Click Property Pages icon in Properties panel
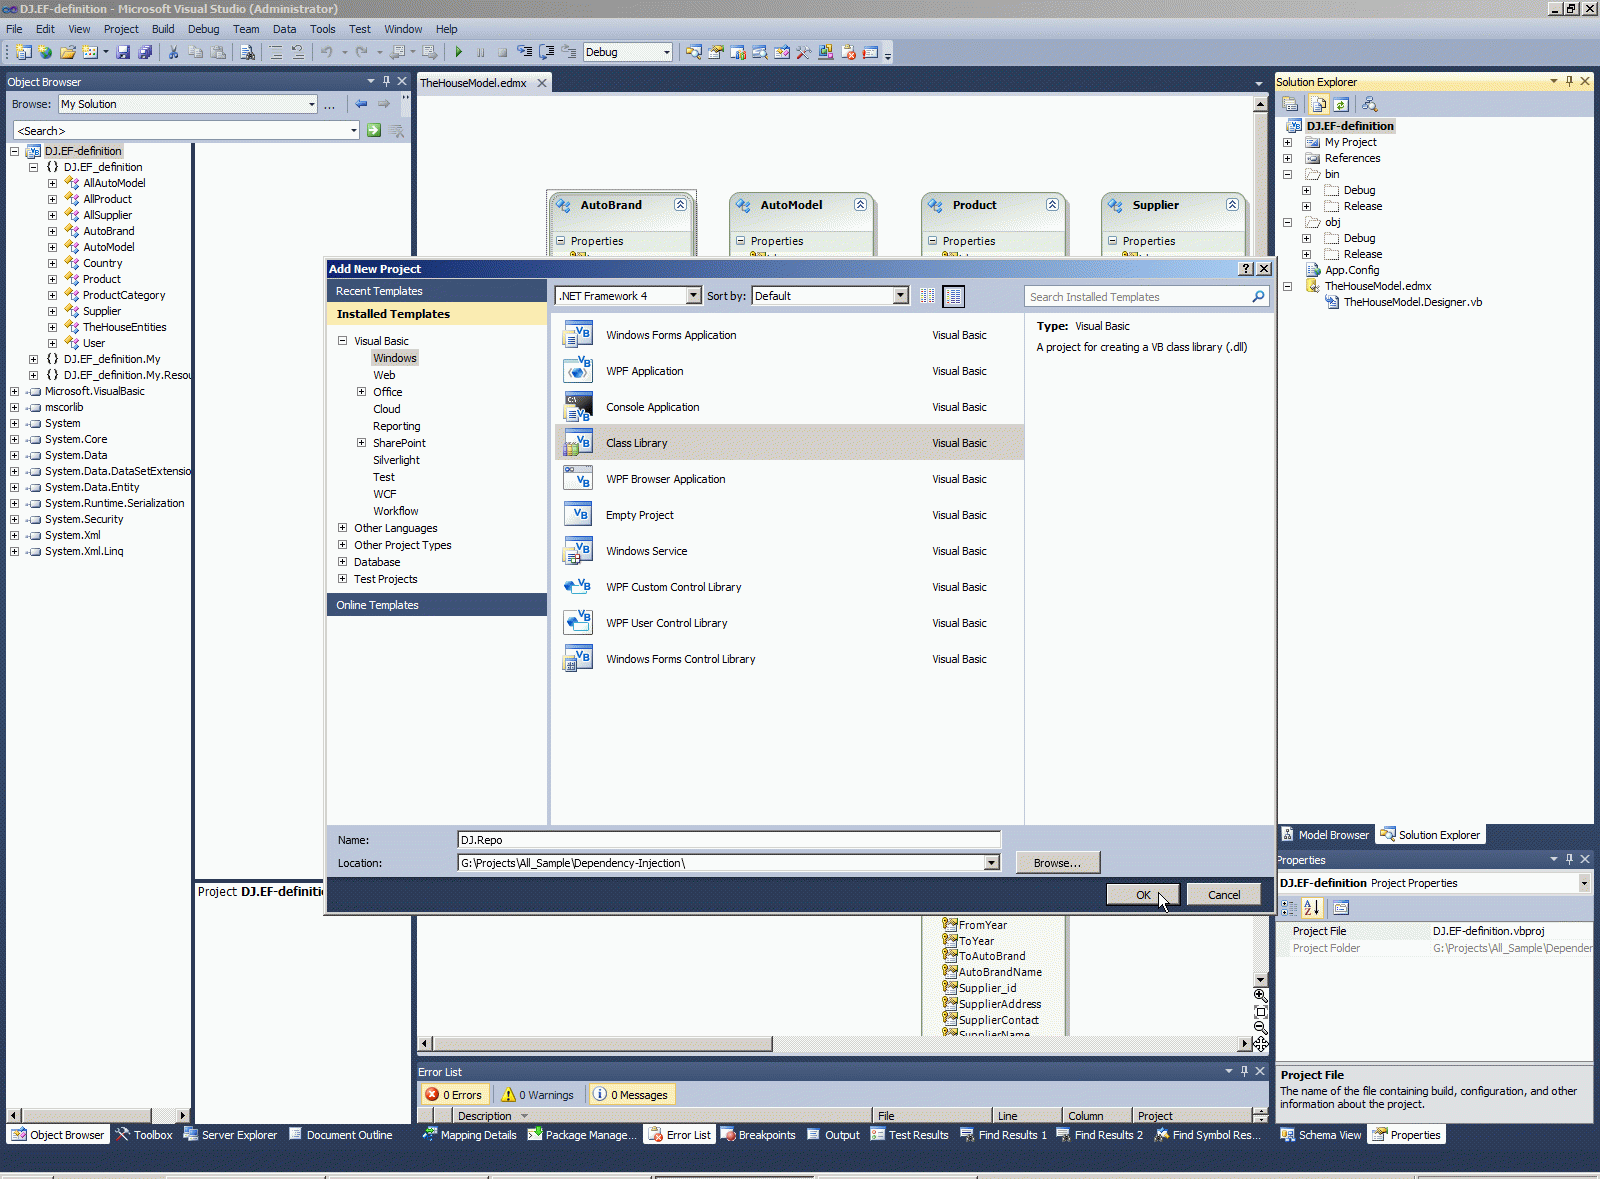 [x=1341, y=908]
